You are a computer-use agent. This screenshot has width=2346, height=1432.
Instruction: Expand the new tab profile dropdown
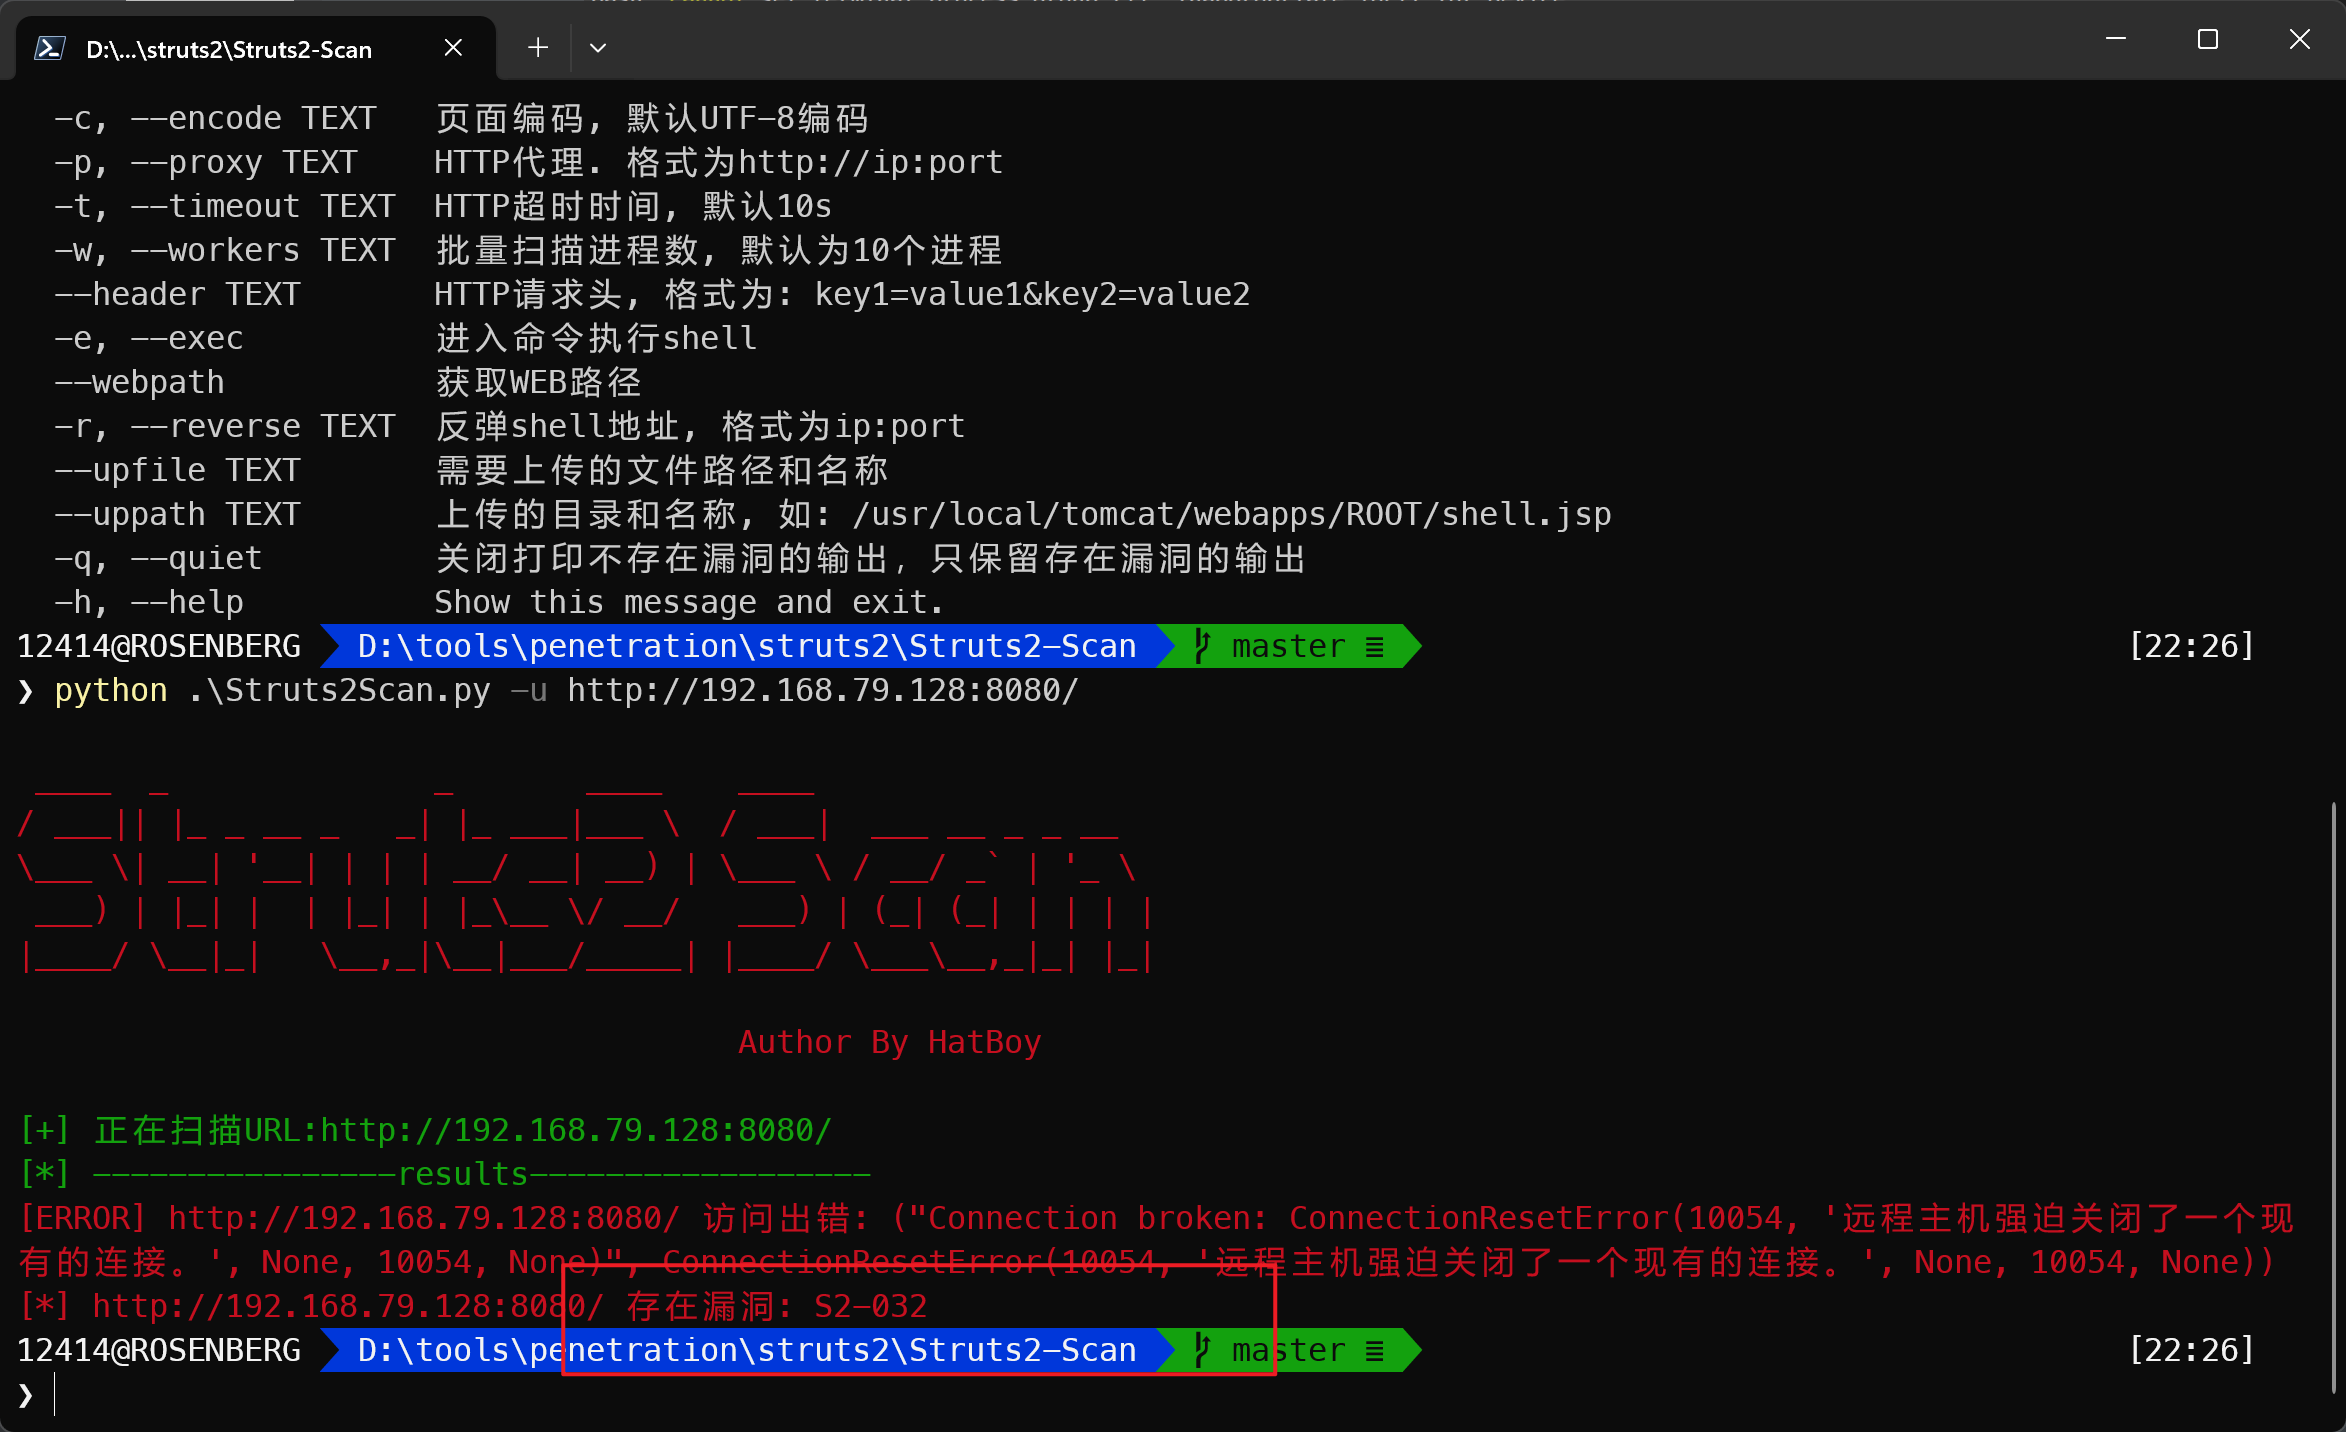[x=598, y=48]
